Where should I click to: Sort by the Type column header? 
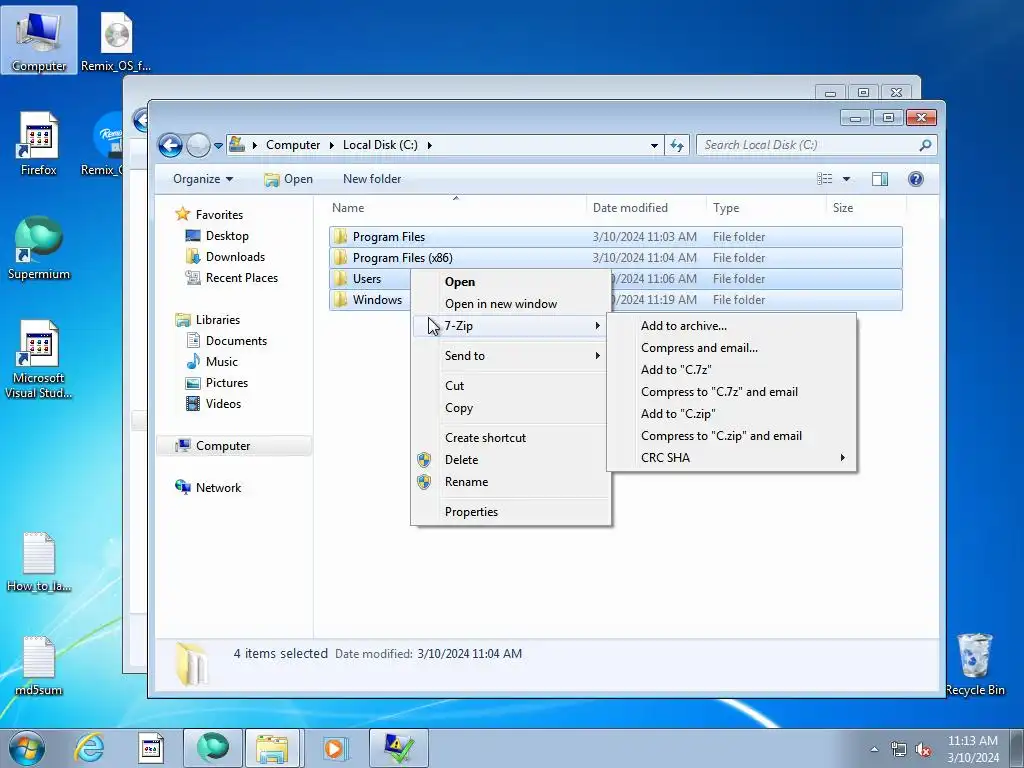pos(726,208)
